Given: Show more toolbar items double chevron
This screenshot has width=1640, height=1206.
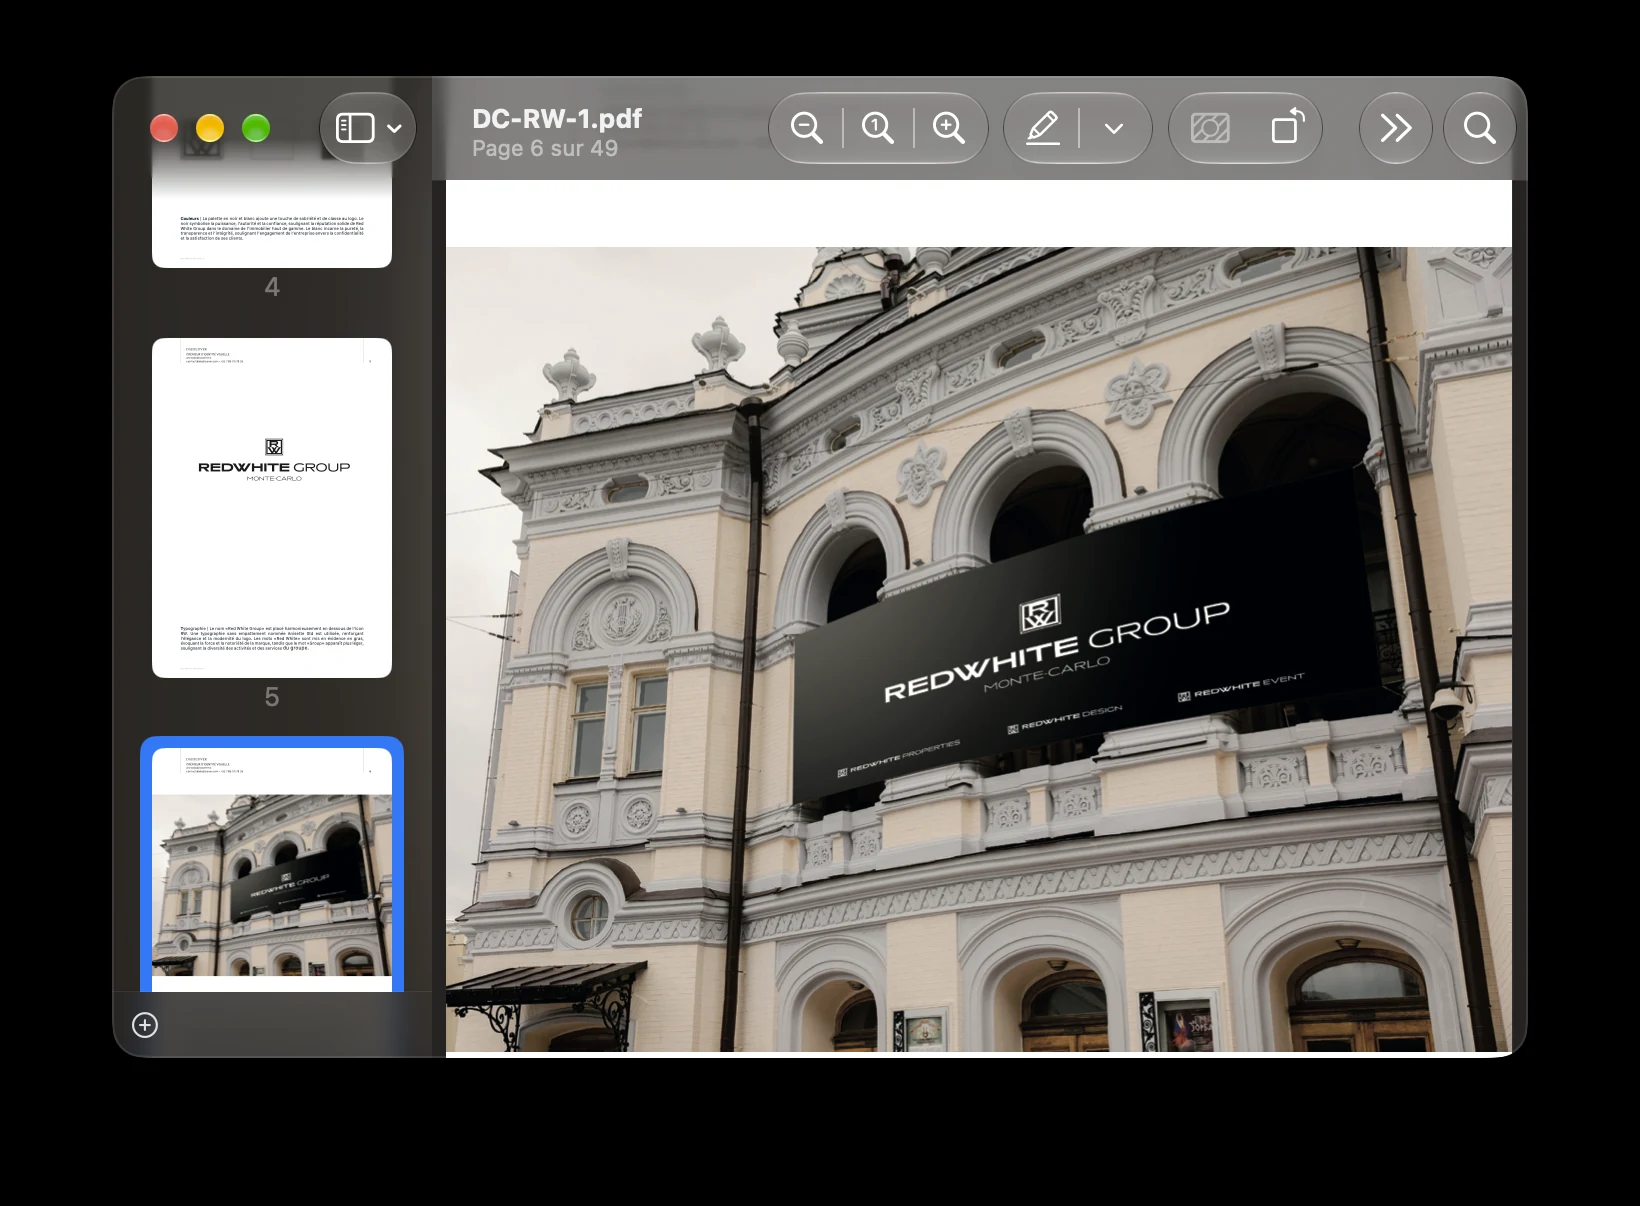Looking at the screenshot, I should [x=1396, y=128].
